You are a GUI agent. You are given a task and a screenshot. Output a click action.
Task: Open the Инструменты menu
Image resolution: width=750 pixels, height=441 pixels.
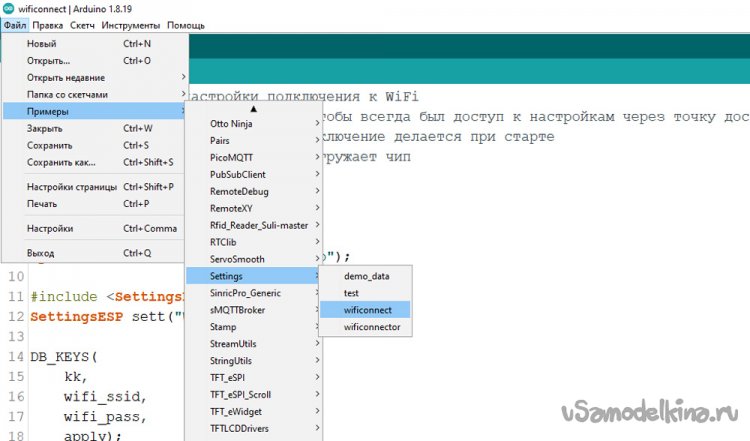point(131,25)
